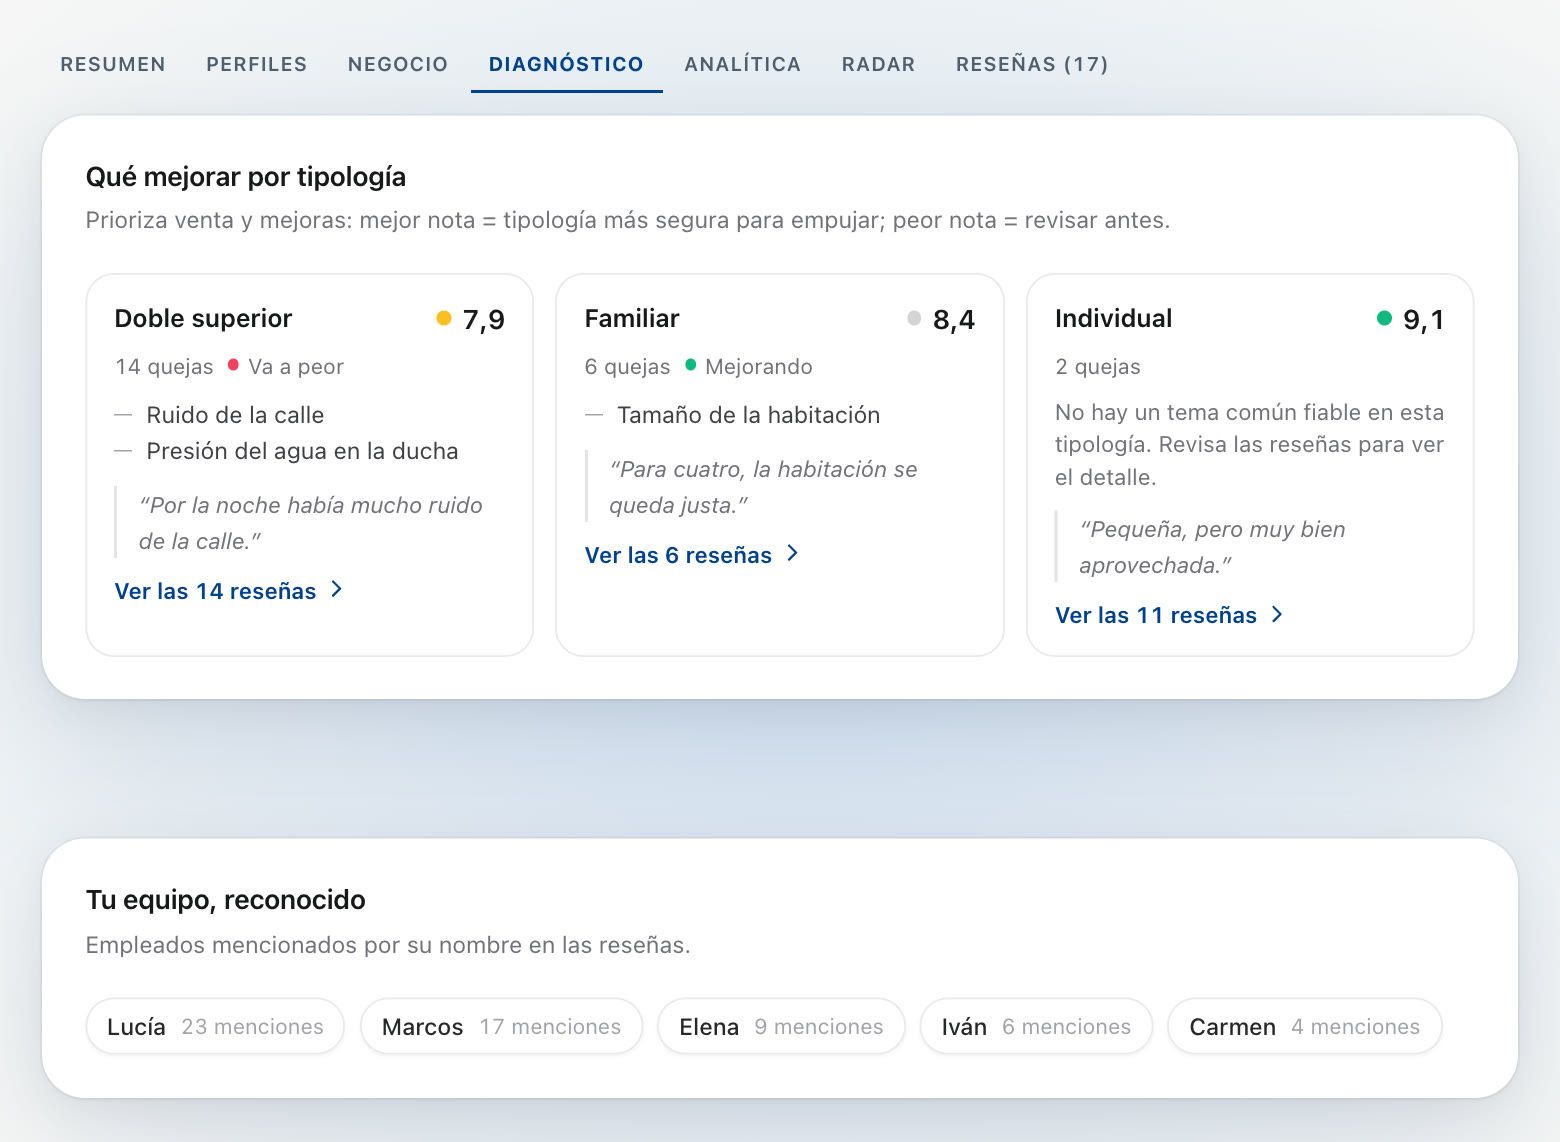Viewport: 1560px width, 1142px height.
Task: Click the green score dot beside 9,1
Action: pyautogui.click(x=1384, y=318)
